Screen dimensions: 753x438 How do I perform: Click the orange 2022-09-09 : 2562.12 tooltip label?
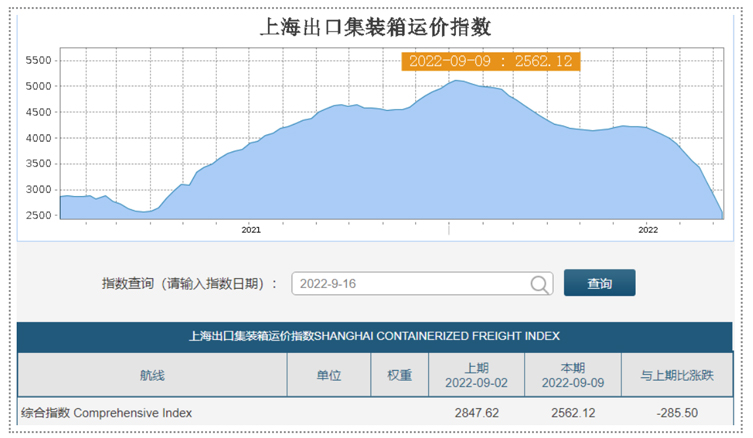(490, 61)
